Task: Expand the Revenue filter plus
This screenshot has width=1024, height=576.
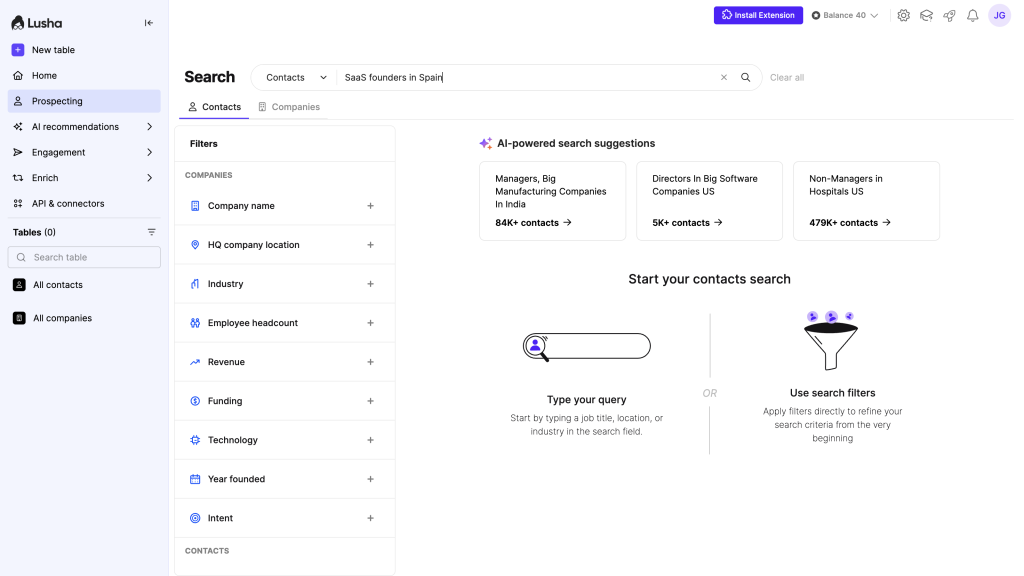Action: click(x=370, y=362)
